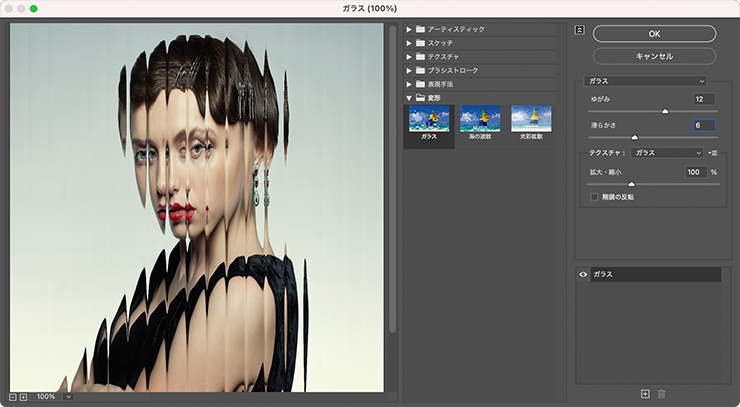The height and width of the screenshot is (407, 740).
Task: Click the OK button
Action: click(654, 34)
